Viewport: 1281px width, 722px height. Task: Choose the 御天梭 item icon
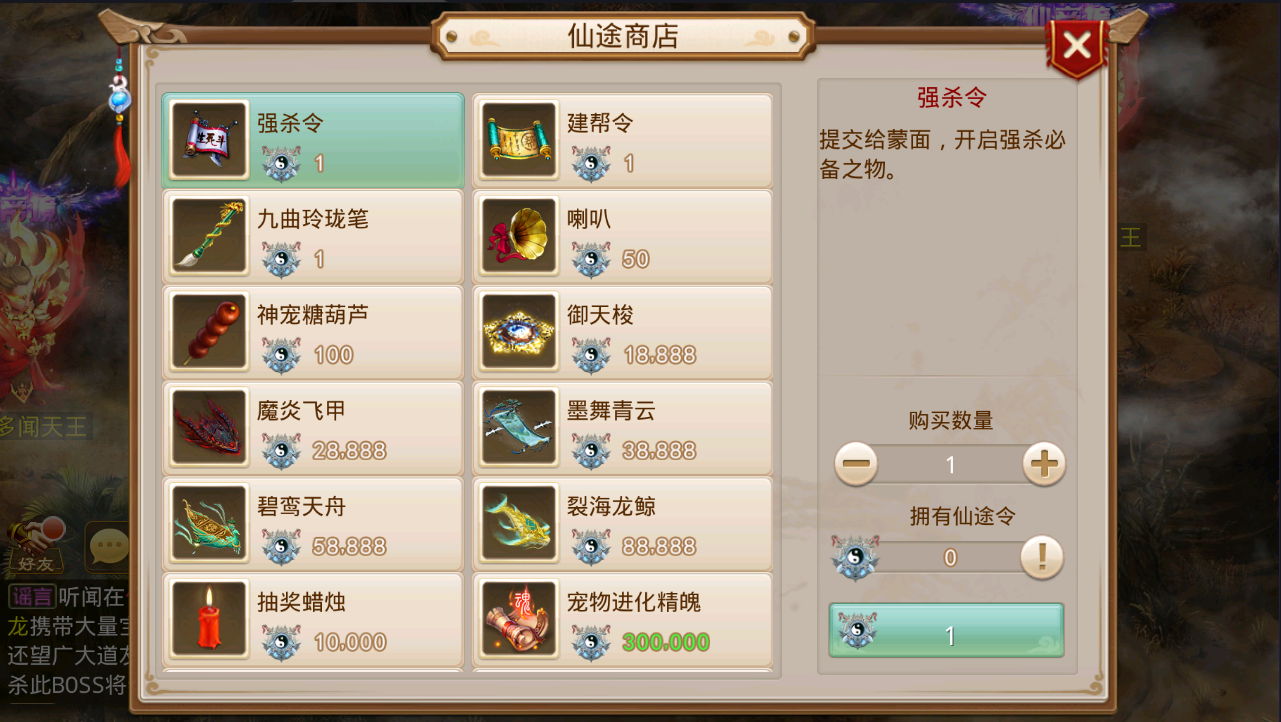point(519,332)
